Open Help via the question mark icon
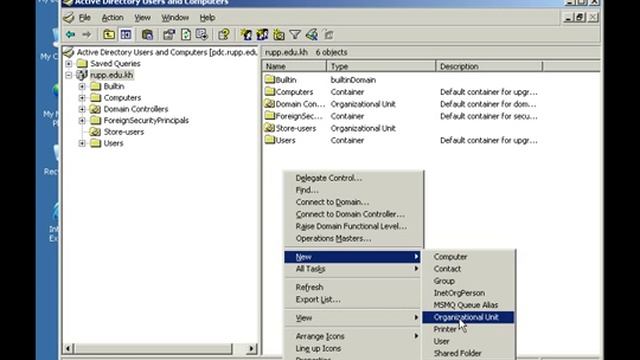640x360 pixels. coord(224,35)
